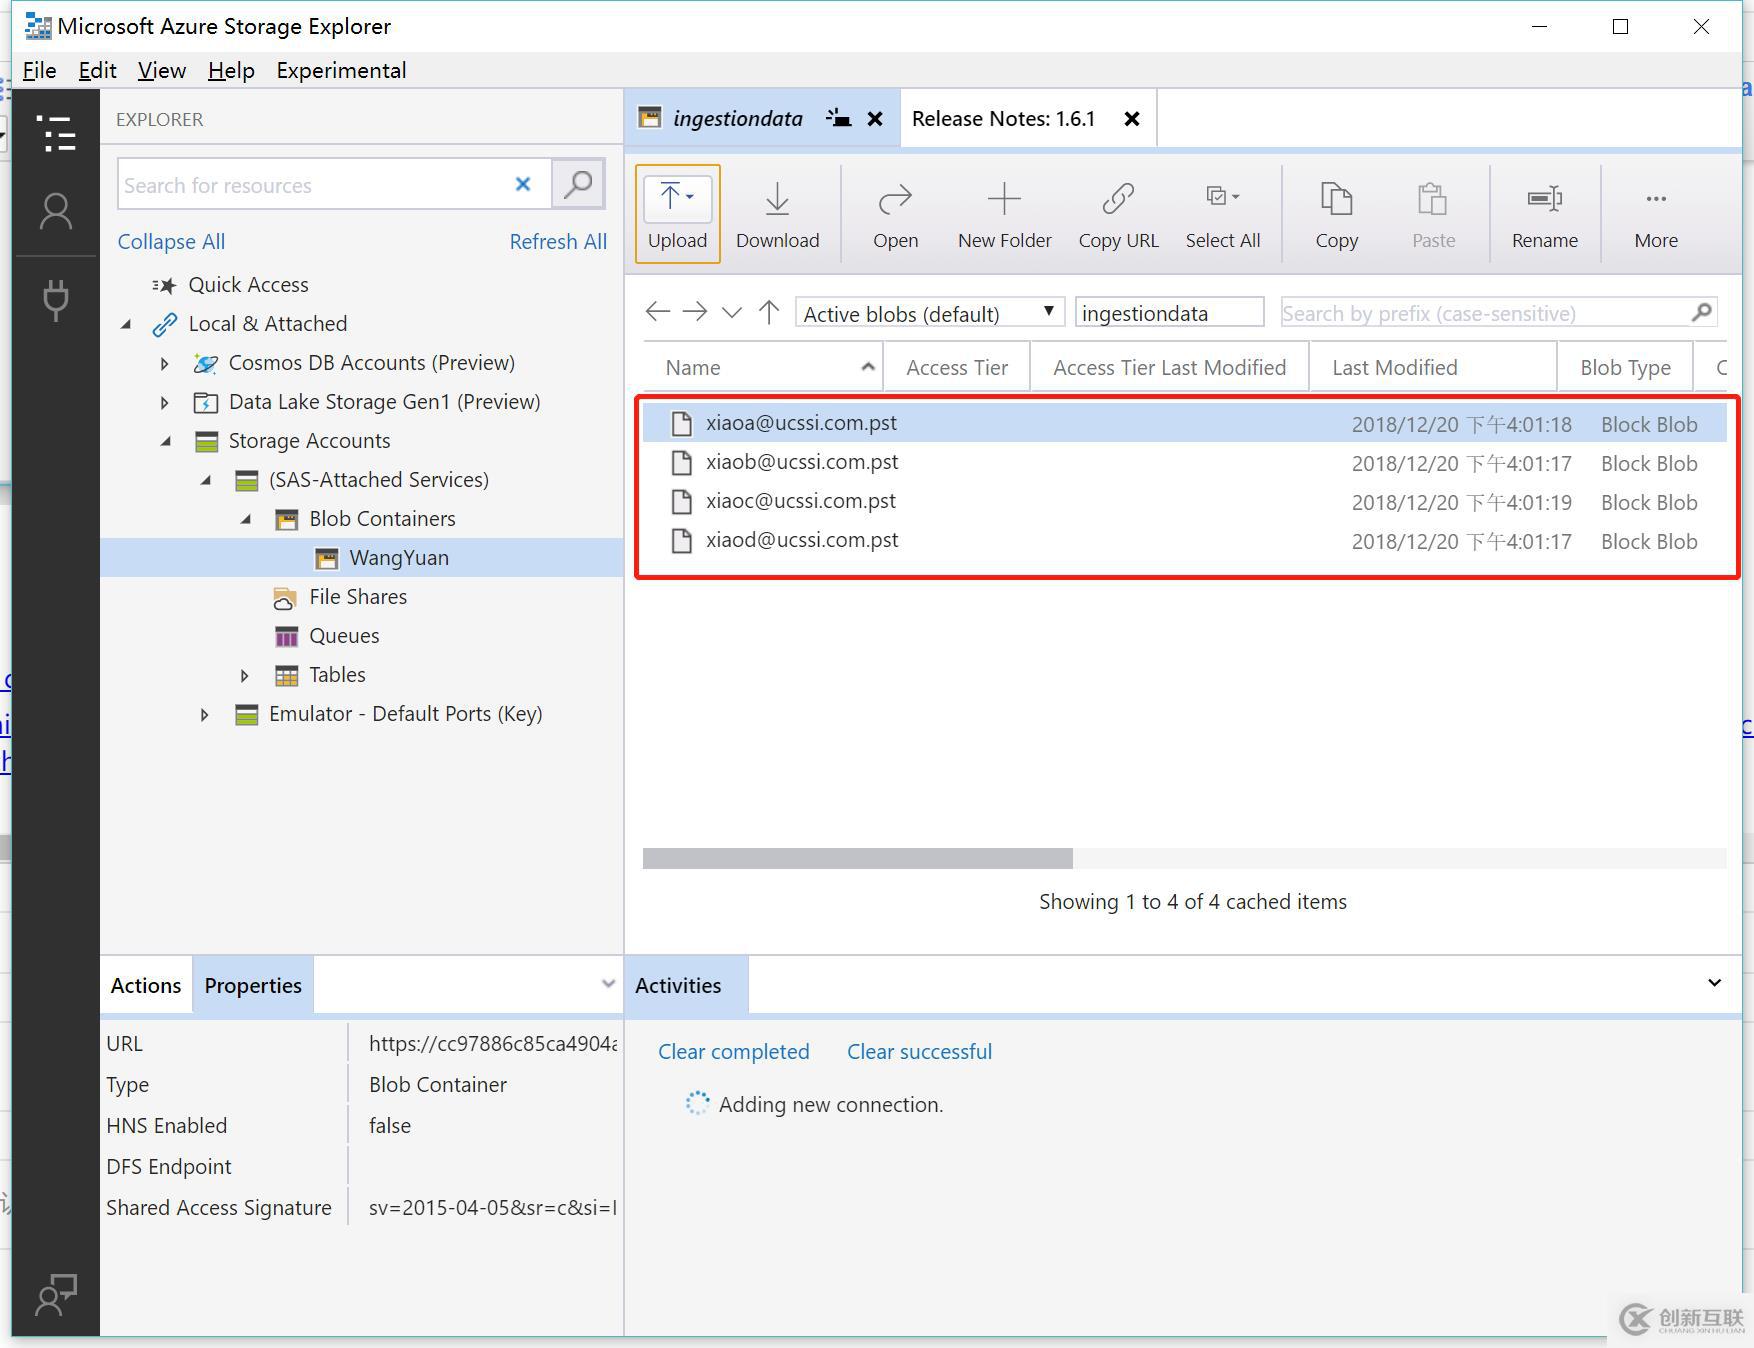Click the Clear completed link

[733, 1052]
